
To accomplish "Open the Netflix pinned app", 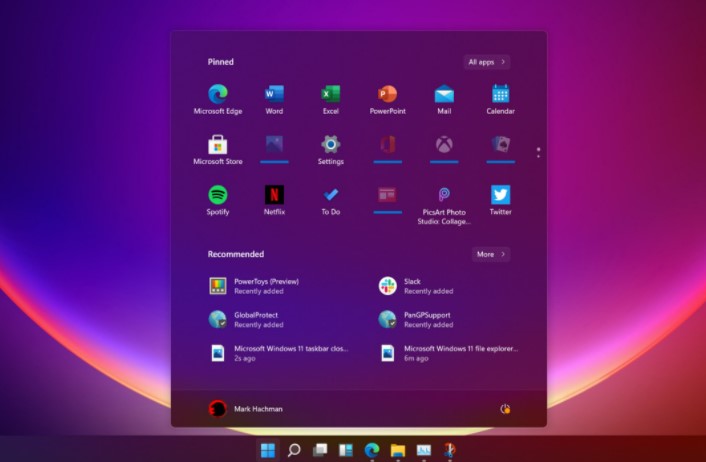I will coord(274,200).
